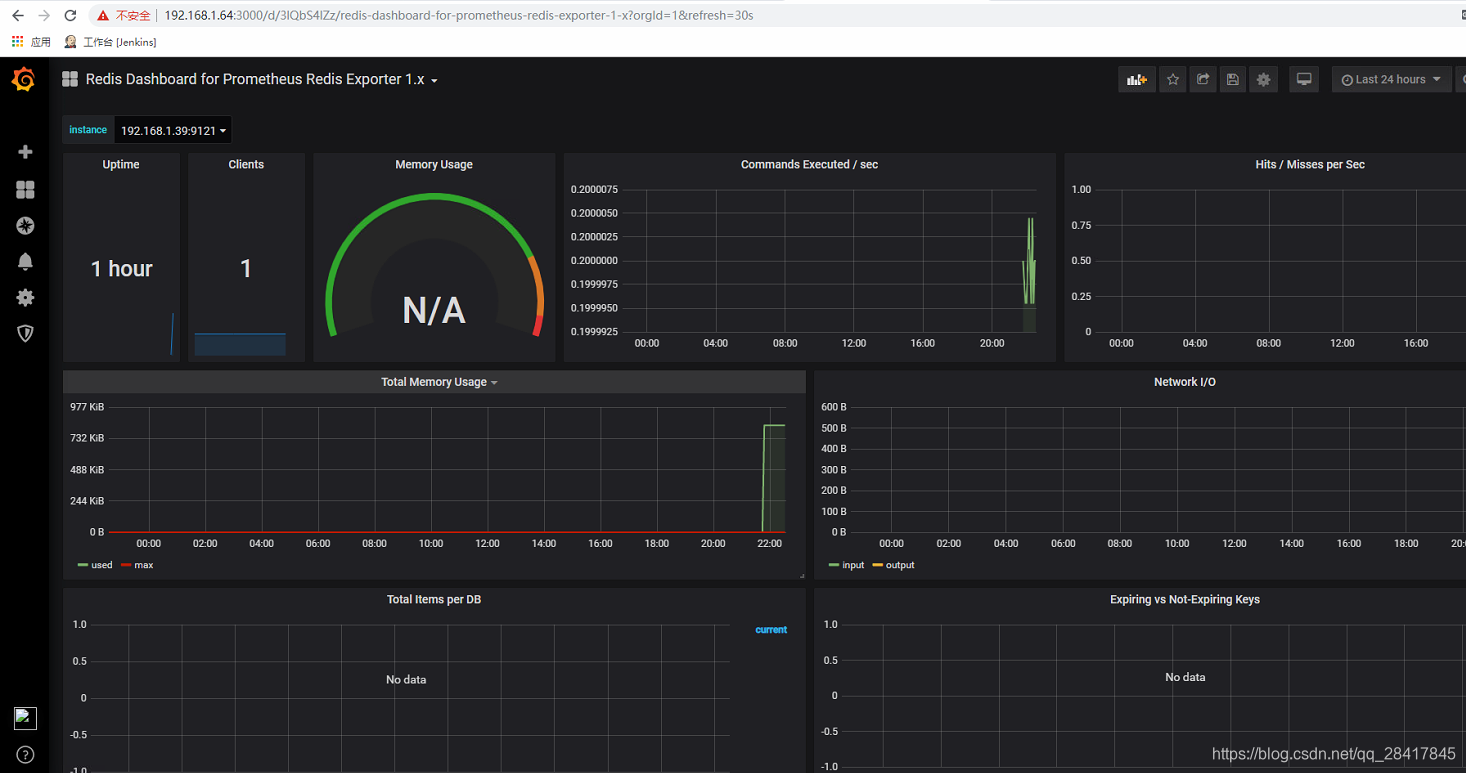The height and width of the screenshot is (773, 1466).
Task: Go back with browser back arrow
Action: pos(18,16)
